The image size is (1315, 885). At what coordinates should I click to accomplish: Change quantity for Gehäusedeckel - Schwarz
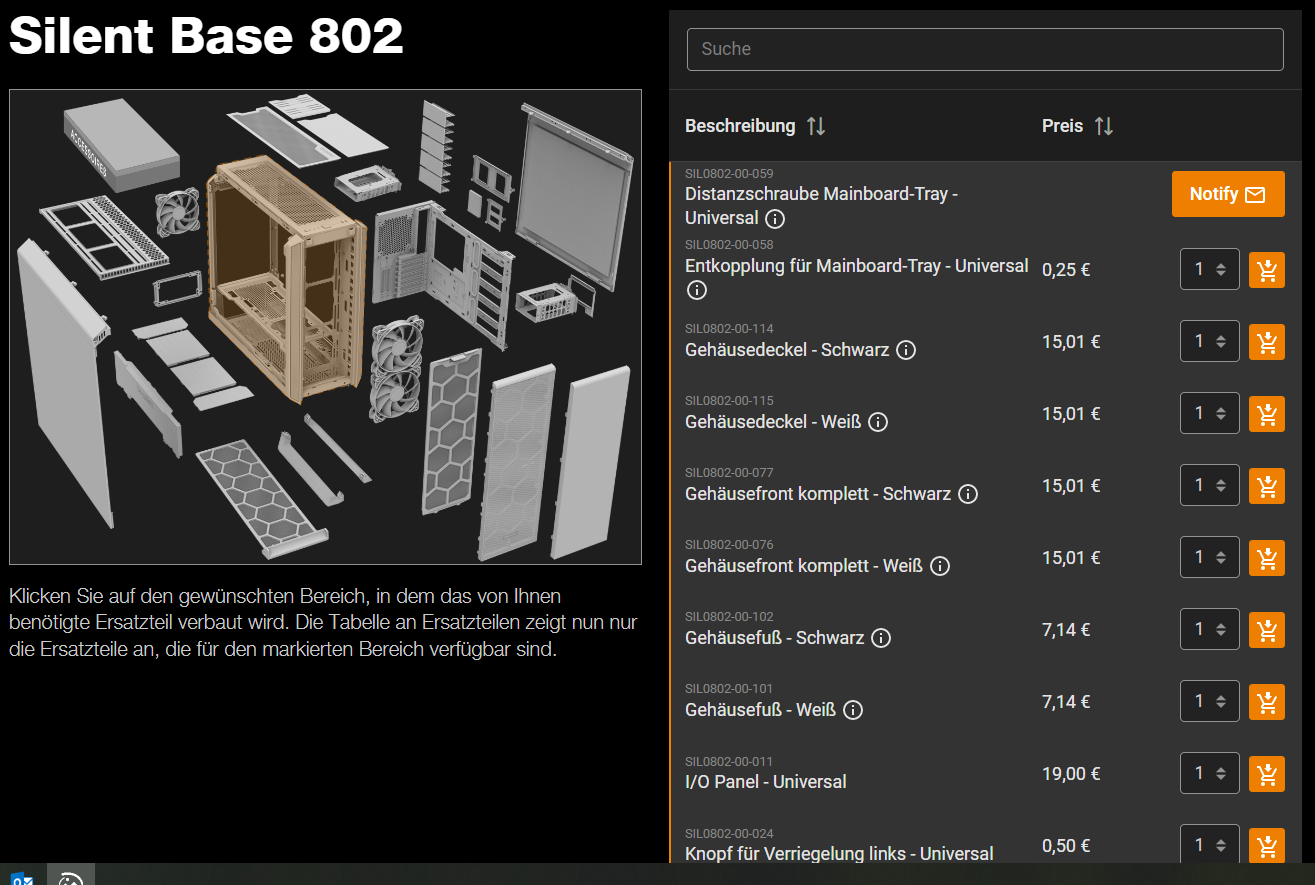click(1210, 341)
